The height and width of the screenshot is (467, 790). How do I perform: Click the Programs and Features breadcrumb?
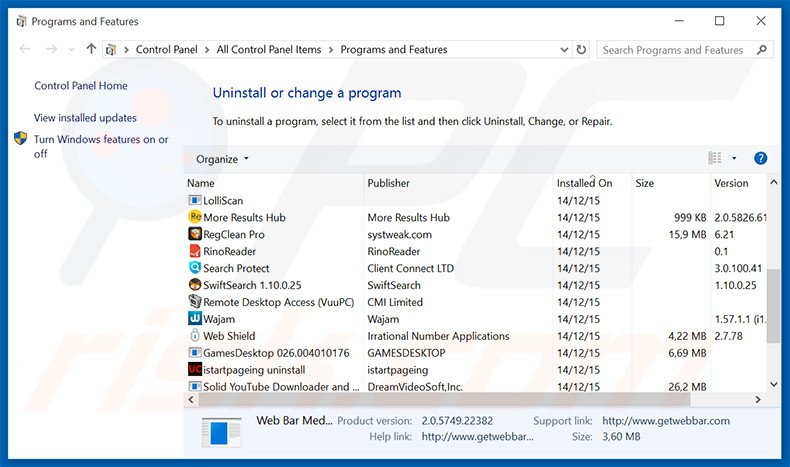click(x=394, y=49)
